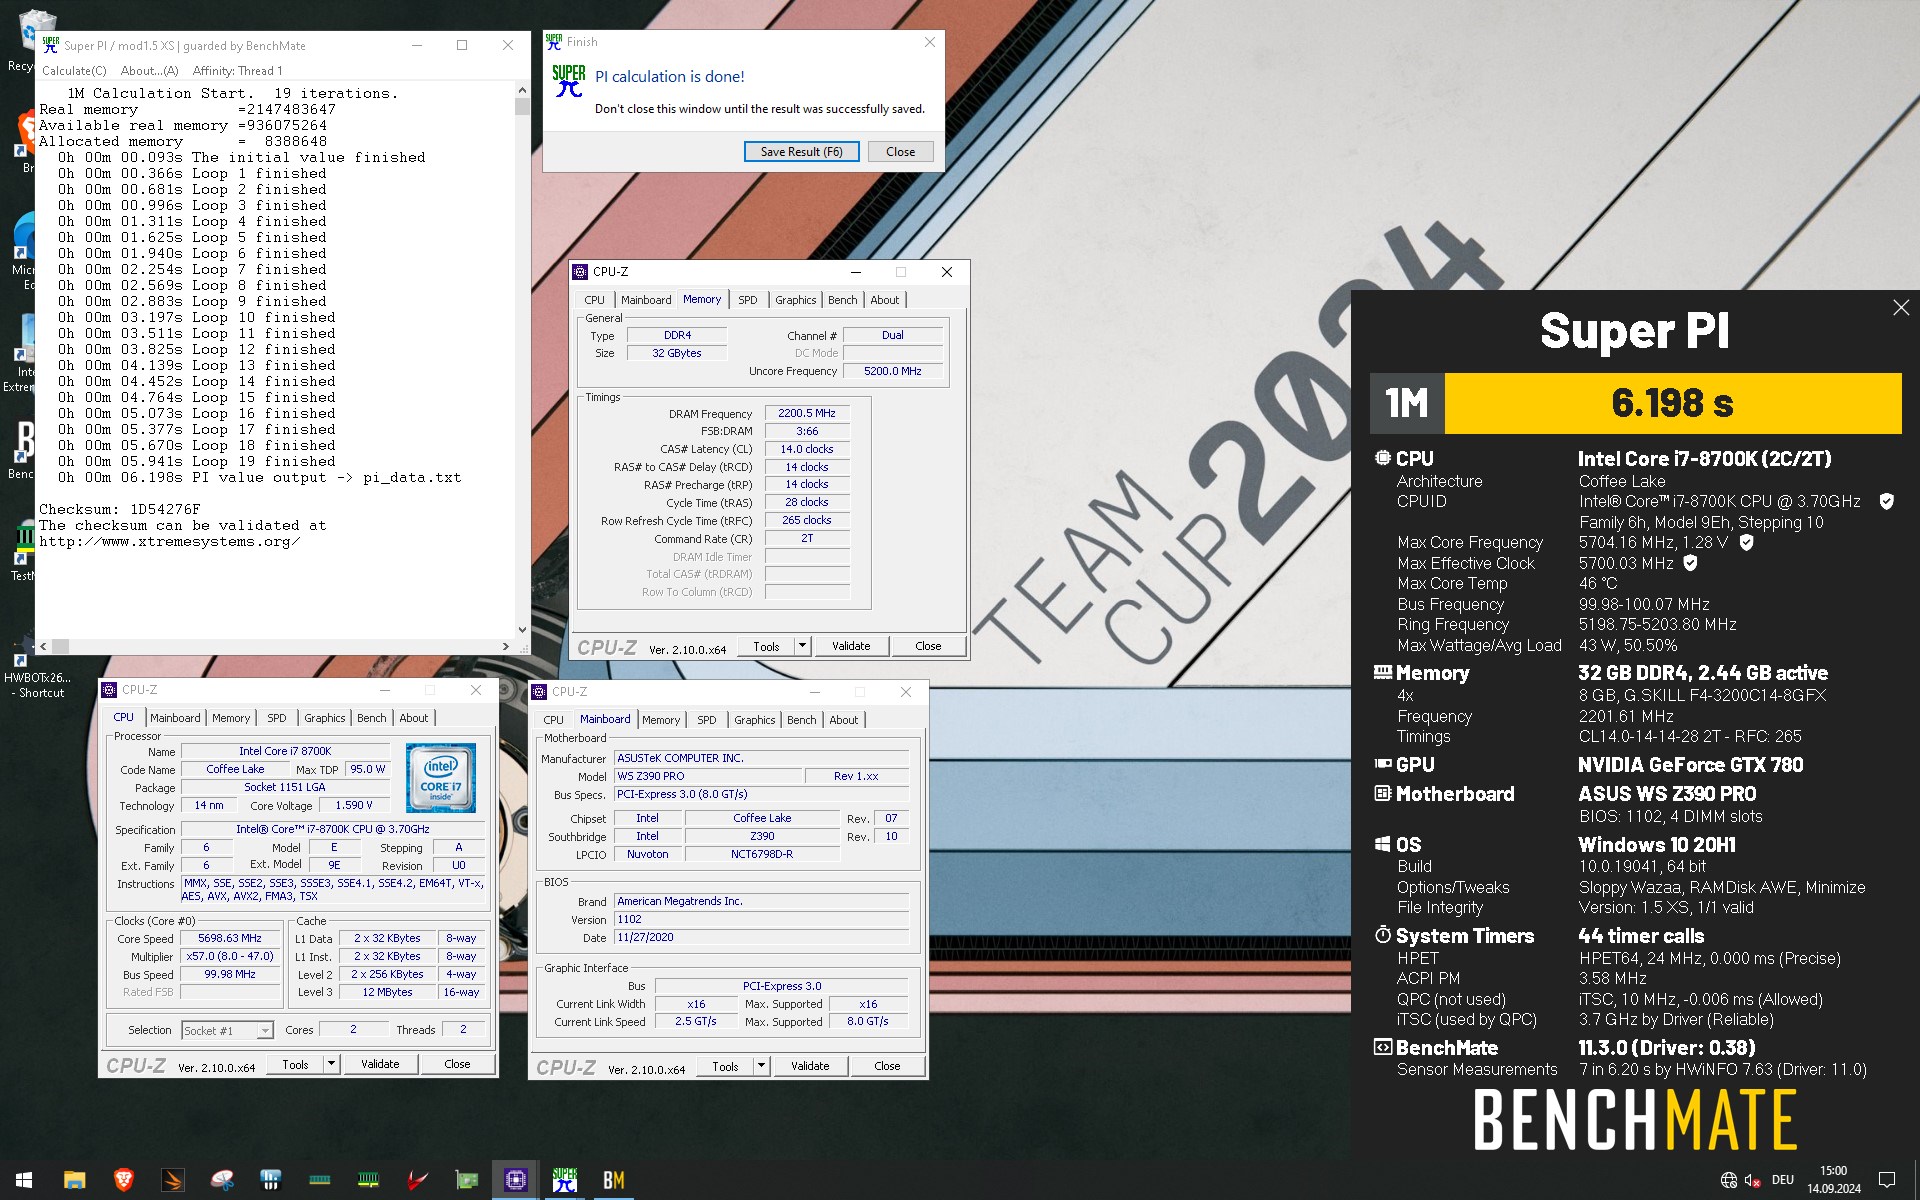Open Calculate(C) menu in Super PI
1920x1200 pixels.
coord(74,71)
